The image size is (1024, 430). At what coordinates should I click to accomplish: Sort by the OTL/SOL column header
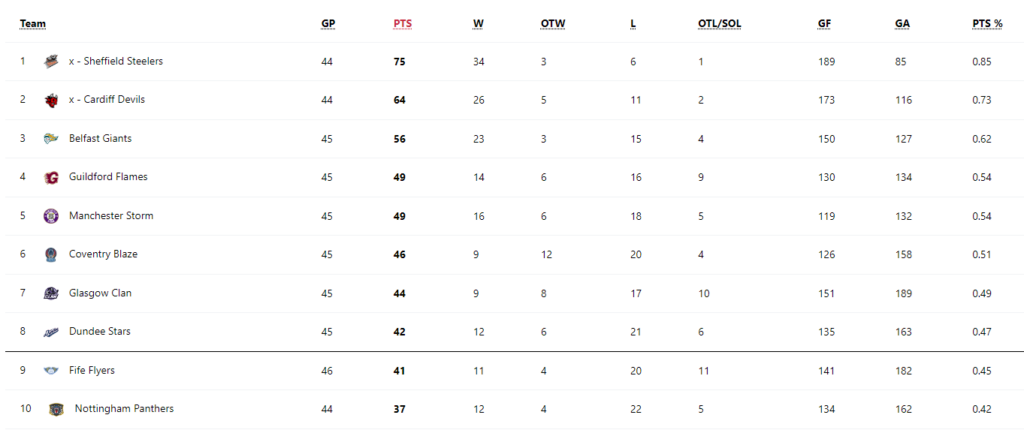[720, 24]
